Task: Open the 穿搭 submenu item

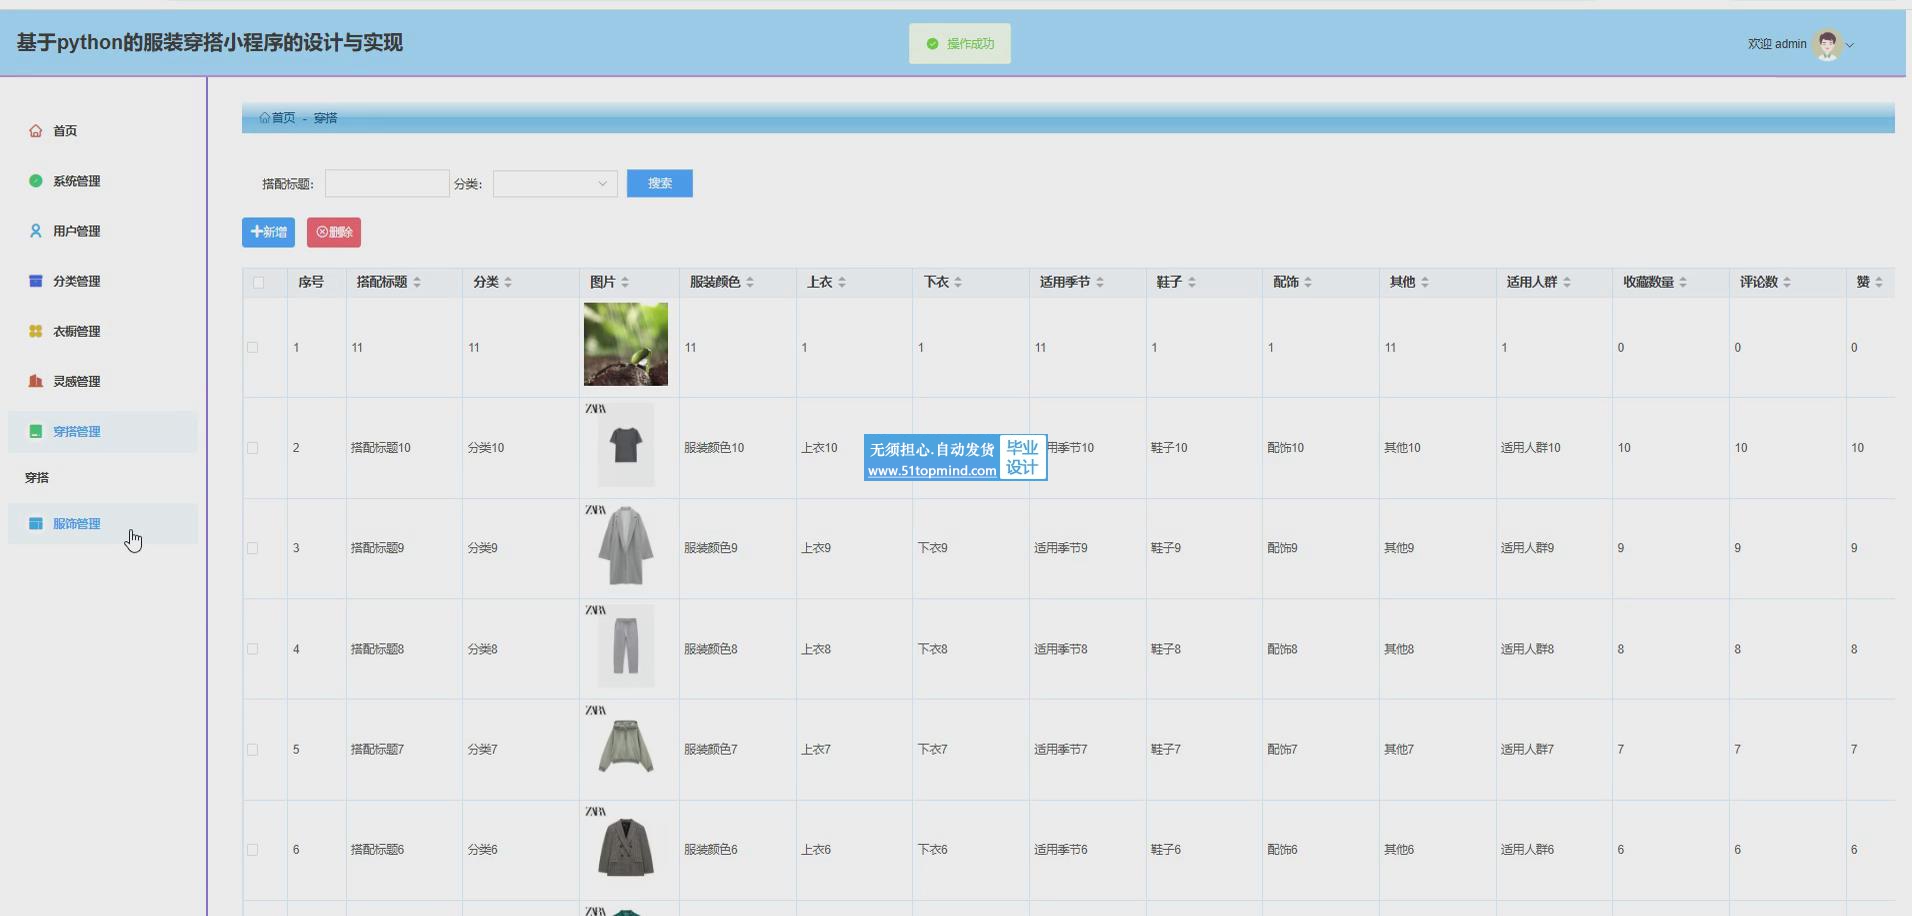Action: point(37,478)
